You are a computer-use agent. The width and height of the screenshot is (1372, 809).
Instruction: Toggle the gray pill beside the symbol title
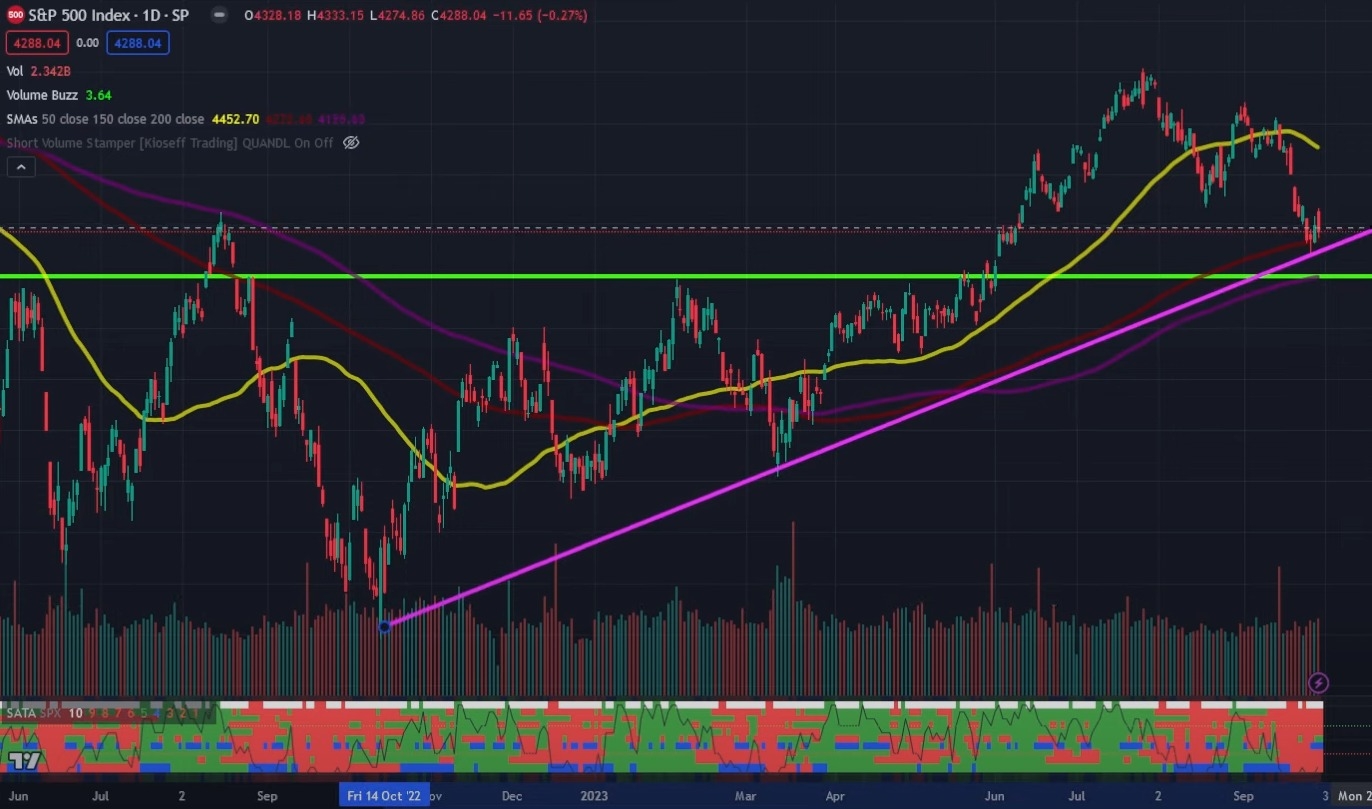(221, 16)
